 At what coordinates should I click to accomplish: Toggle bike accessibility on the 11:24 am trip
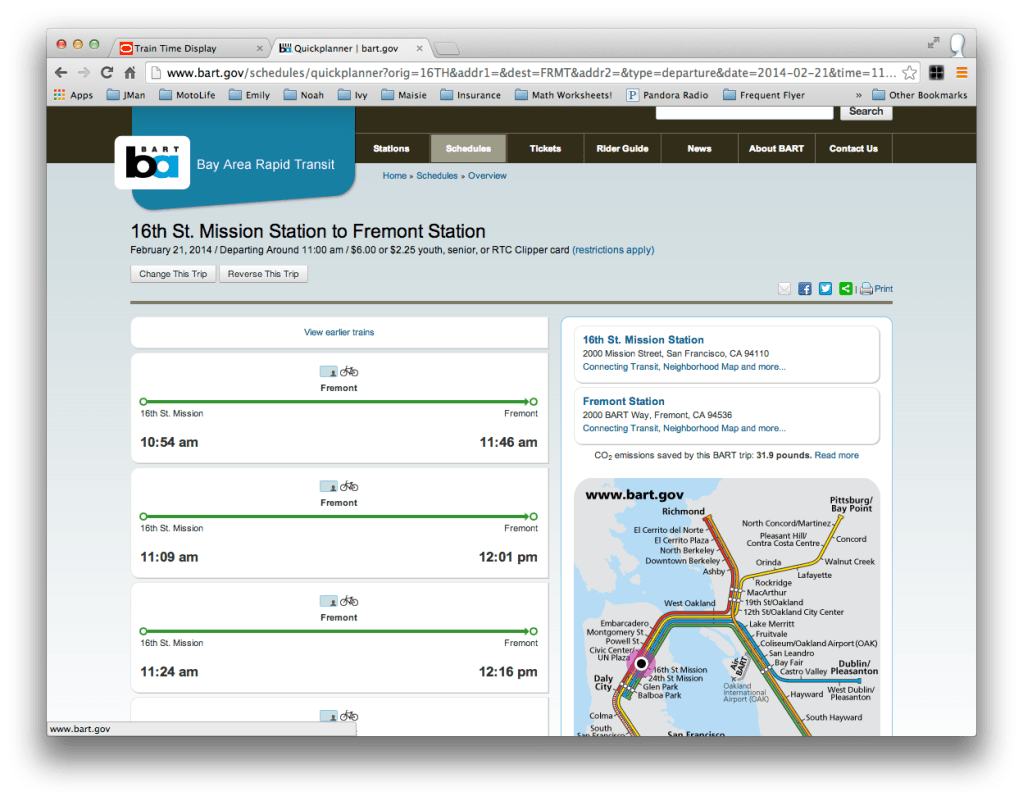pyautogui.click(x=348, y=601)
